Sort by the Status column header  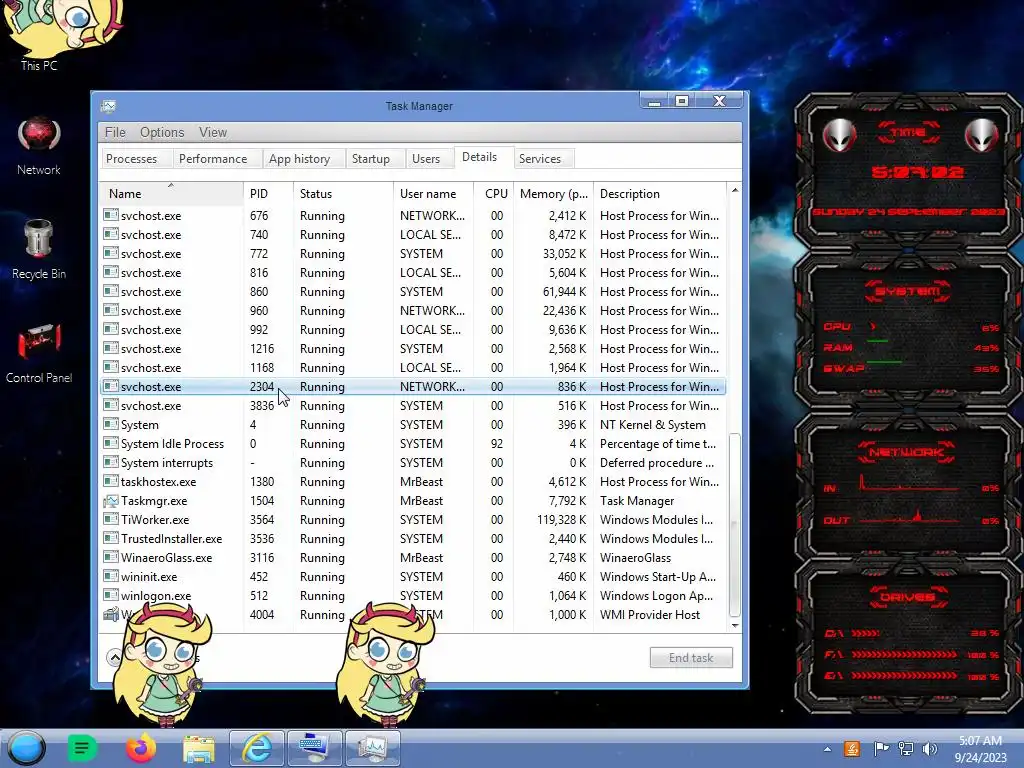(343, 193)
